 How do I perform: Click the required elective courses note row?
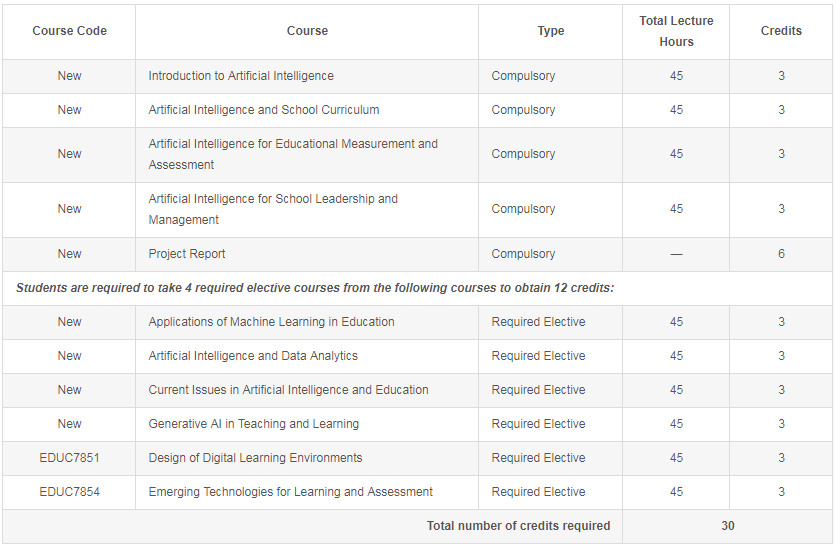(315, 288)
